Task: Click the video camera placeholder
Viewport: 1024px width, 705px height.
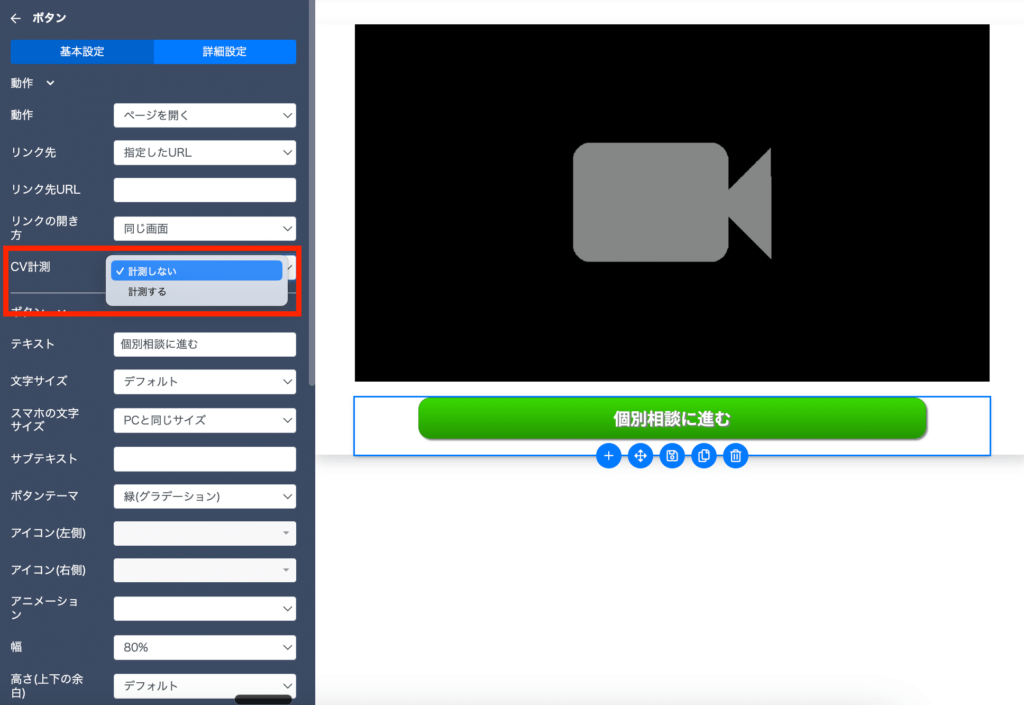Action: 672,202
